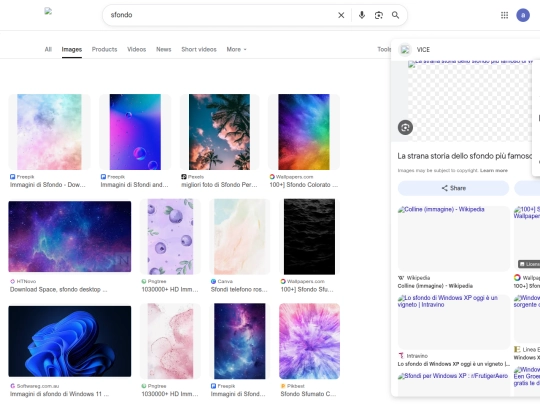Viewport: 540px width, 405px height.
Task: Click the HTNovo source label
Action: tap(26, 281)
